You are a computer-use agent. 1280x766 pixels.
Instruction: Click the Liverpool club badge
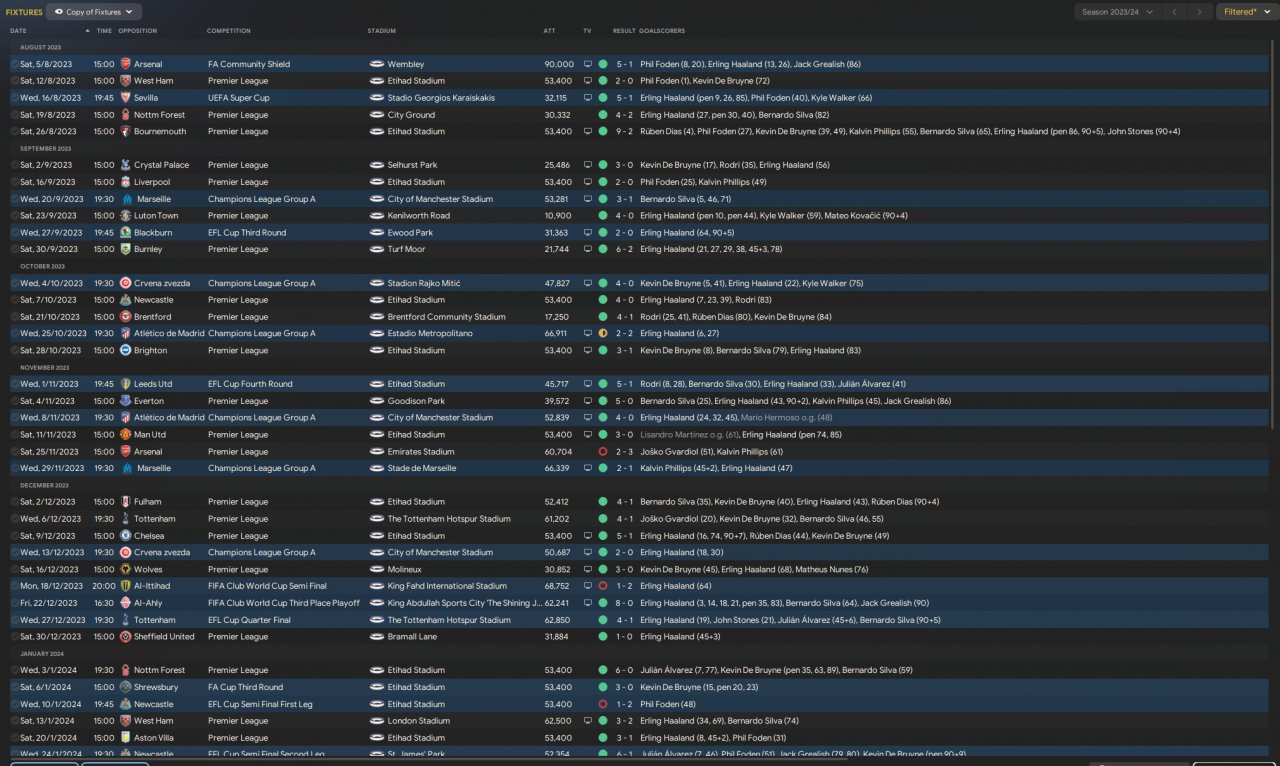(x=125, y=182)
